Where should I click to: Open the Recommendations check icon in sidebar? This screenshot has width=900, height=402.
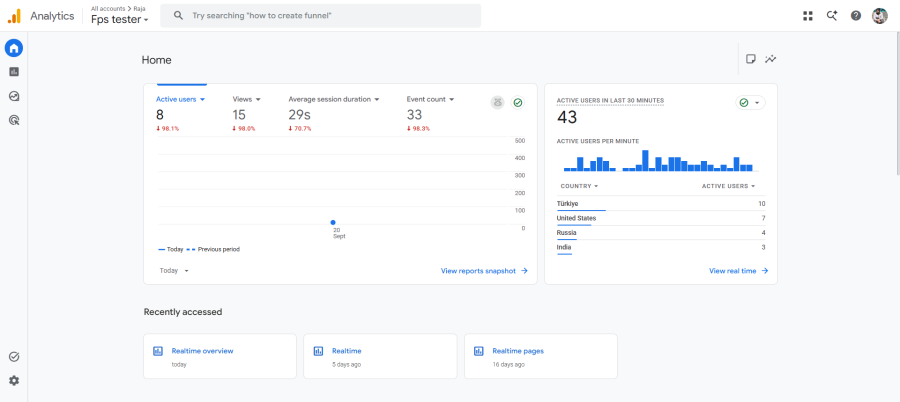coord(14,357)
